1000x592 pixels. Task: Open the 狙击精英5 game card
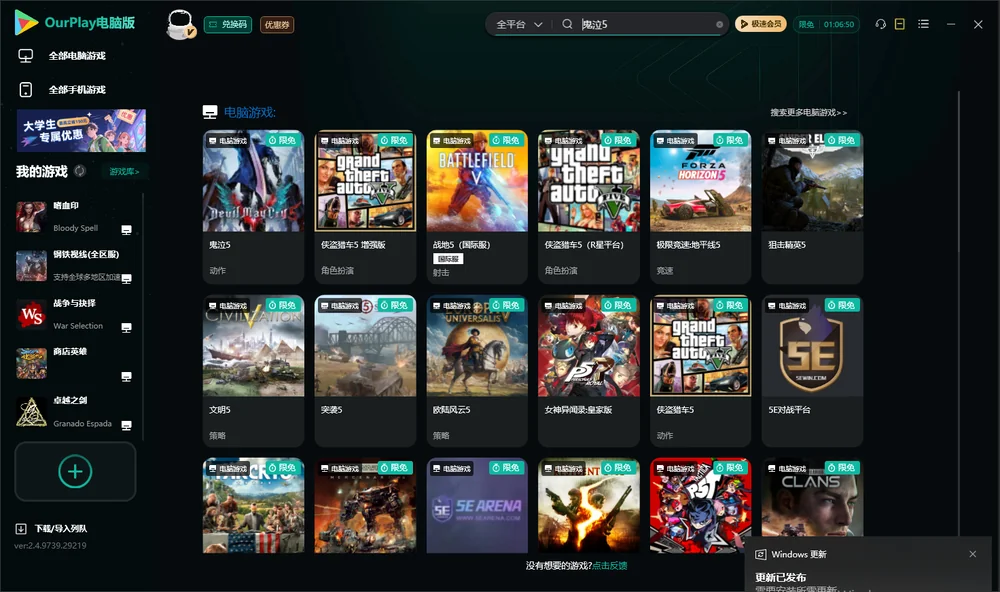pos(812,207)
